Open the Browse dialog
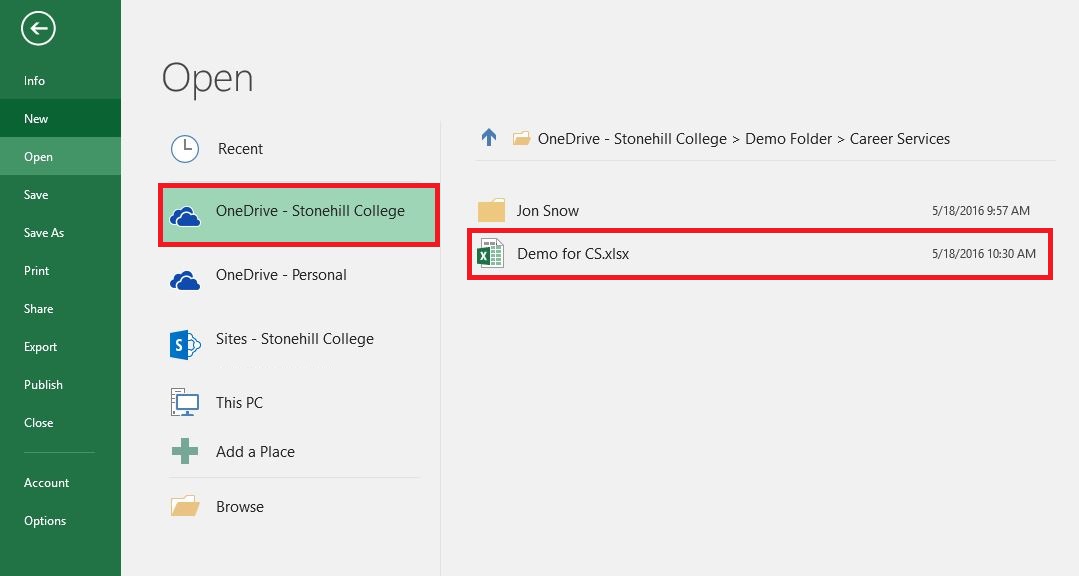 tap(240, 506)
